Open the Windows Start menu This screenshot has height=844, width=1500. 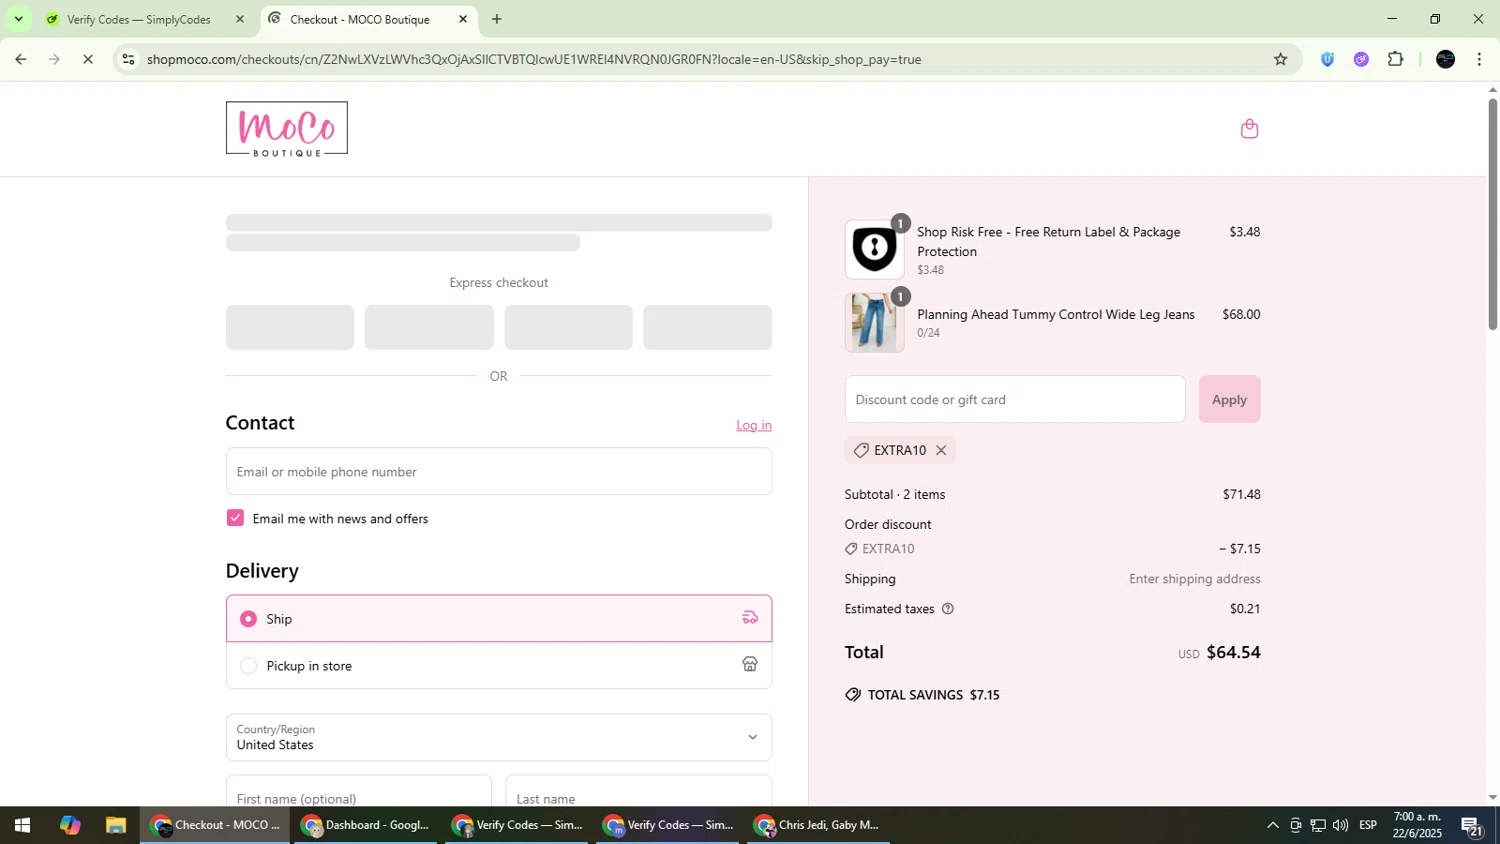click(22, 825)
